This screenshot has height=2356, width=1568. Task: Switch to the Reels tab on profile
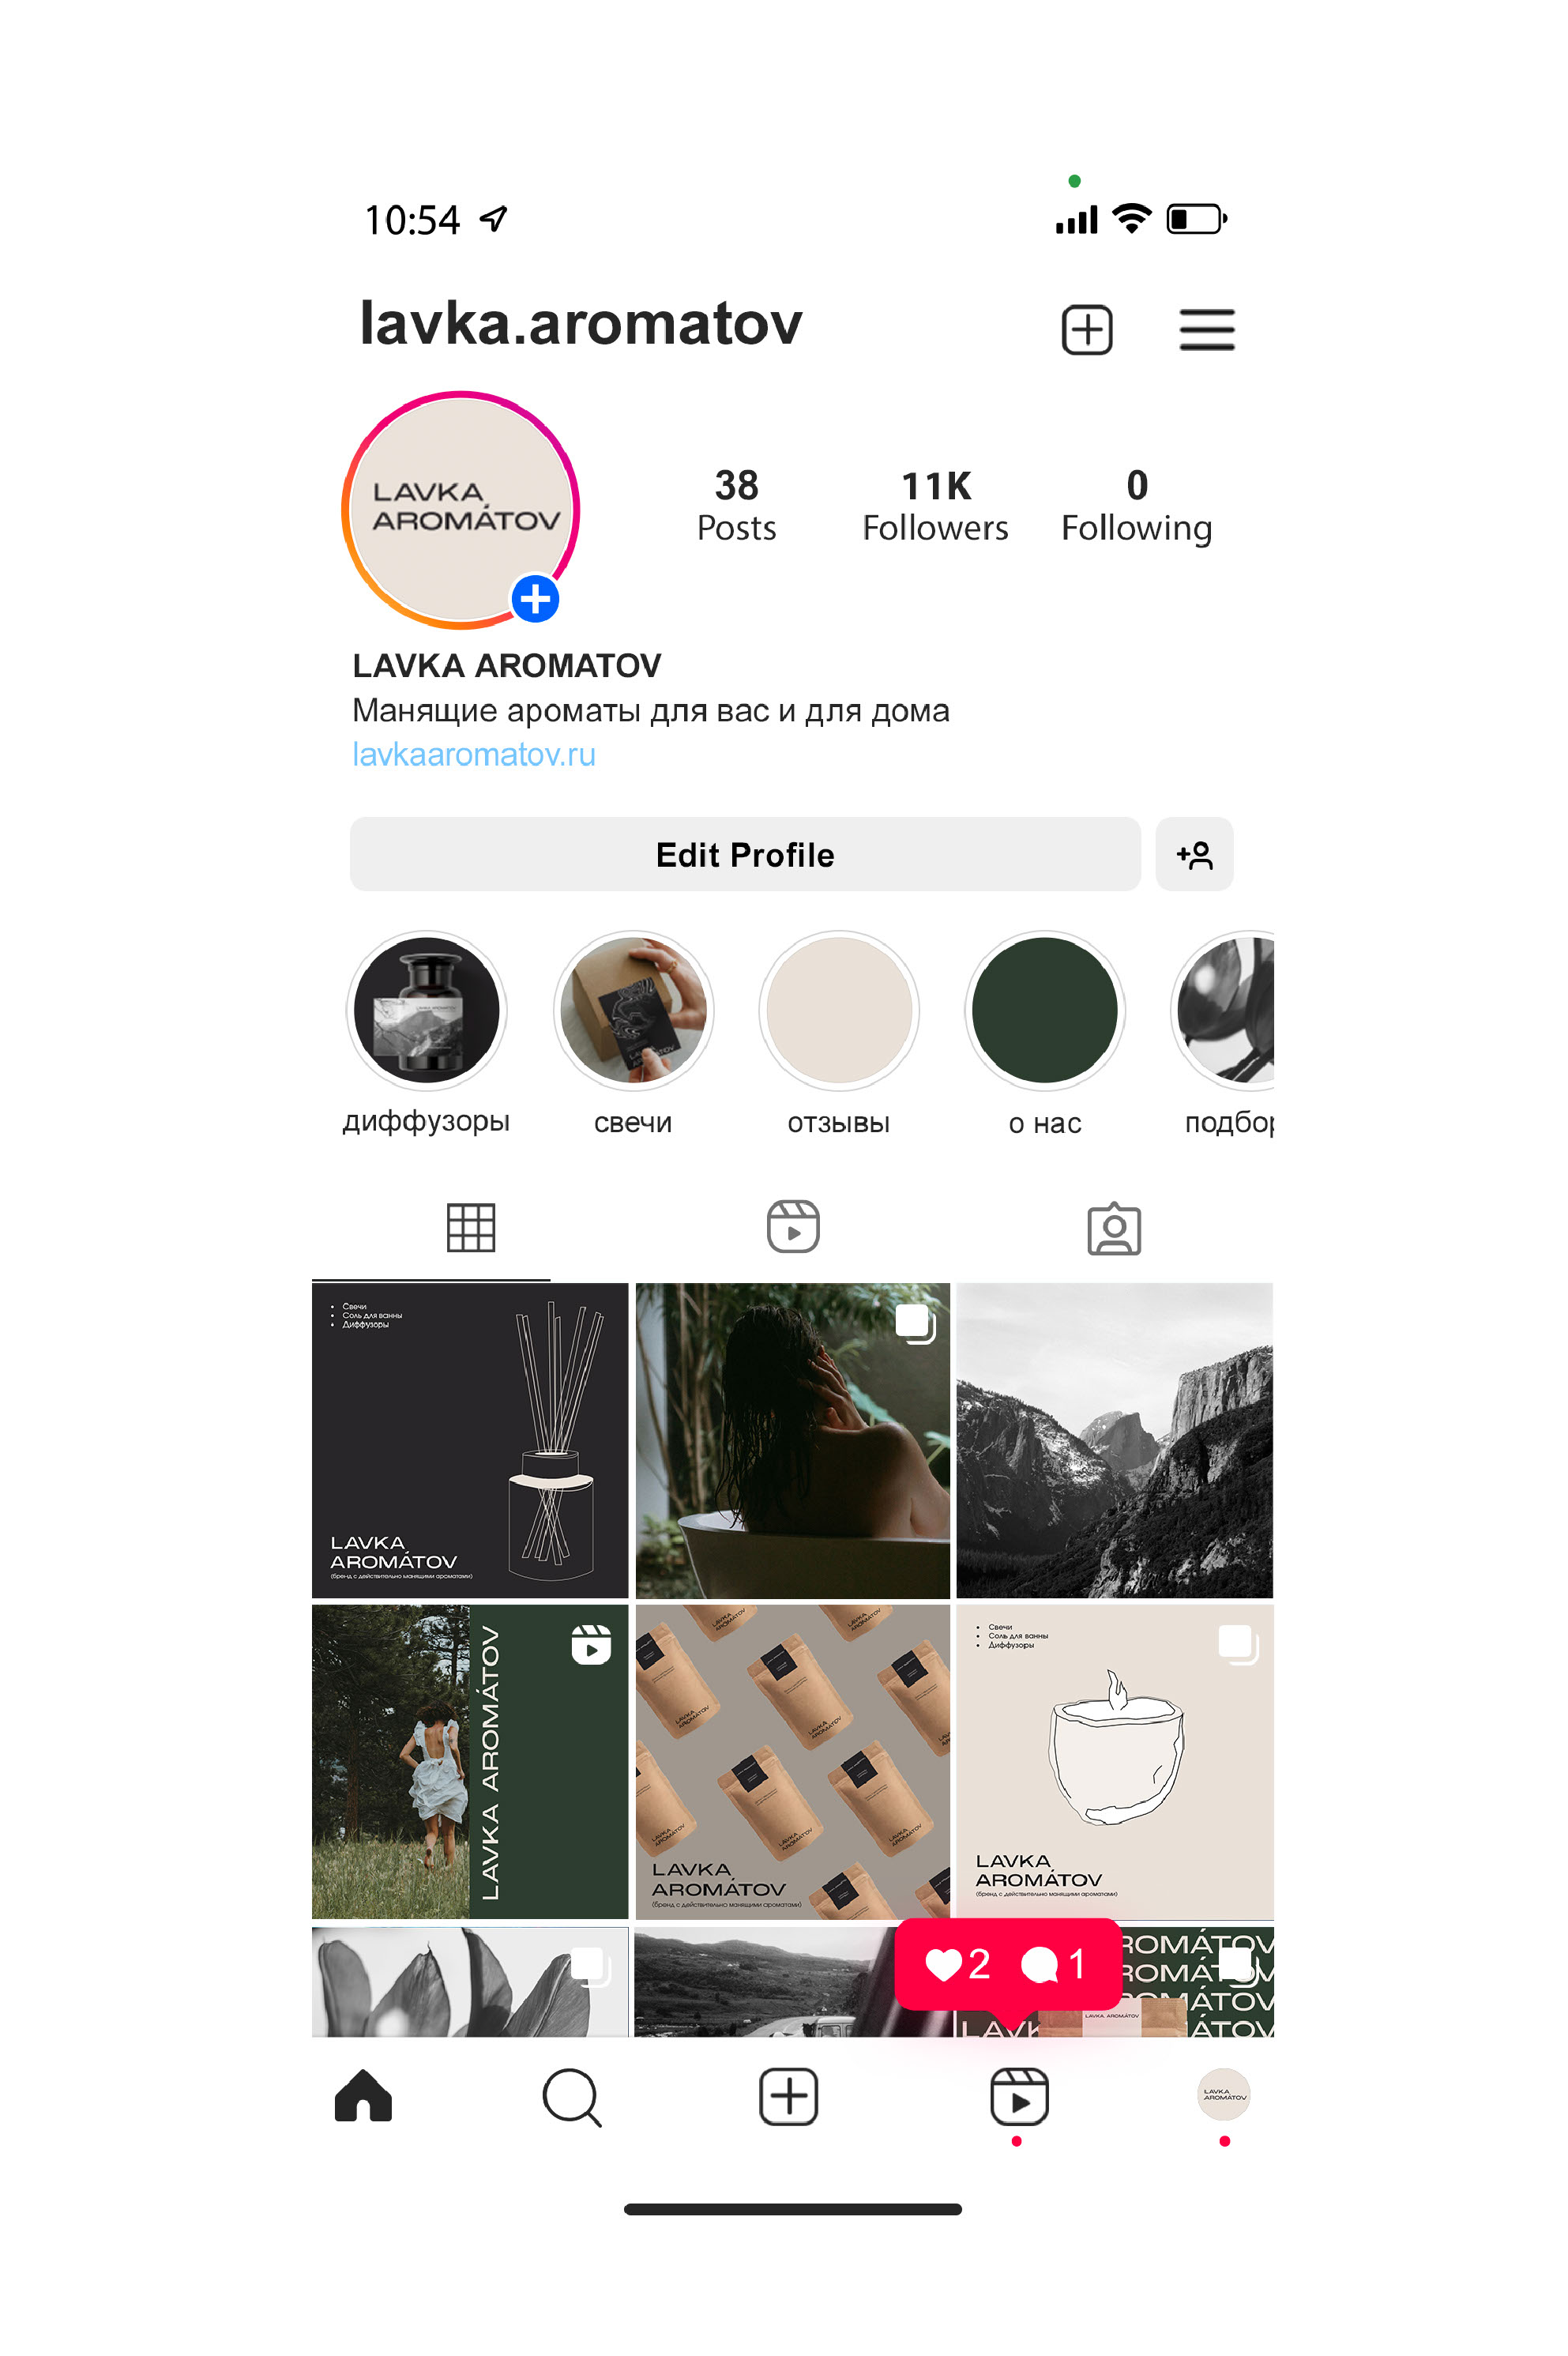pyautogui.click(x=793, y=1227)
